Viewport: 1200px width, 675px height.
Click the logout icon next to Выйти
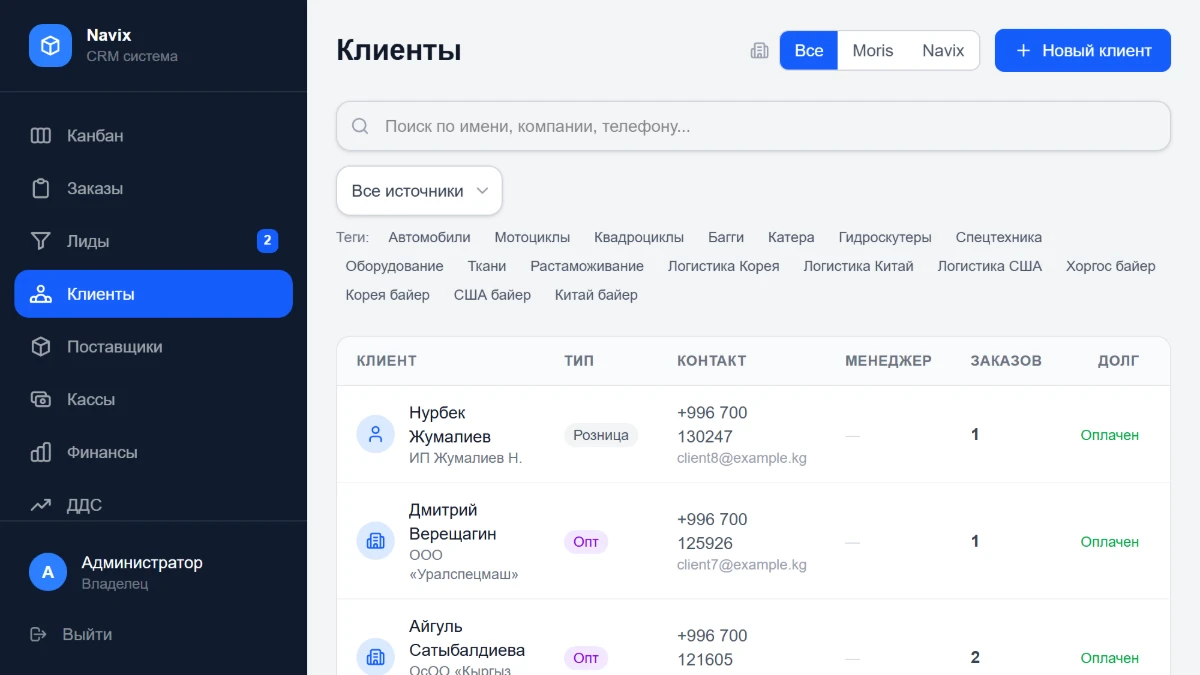point(39,634)
